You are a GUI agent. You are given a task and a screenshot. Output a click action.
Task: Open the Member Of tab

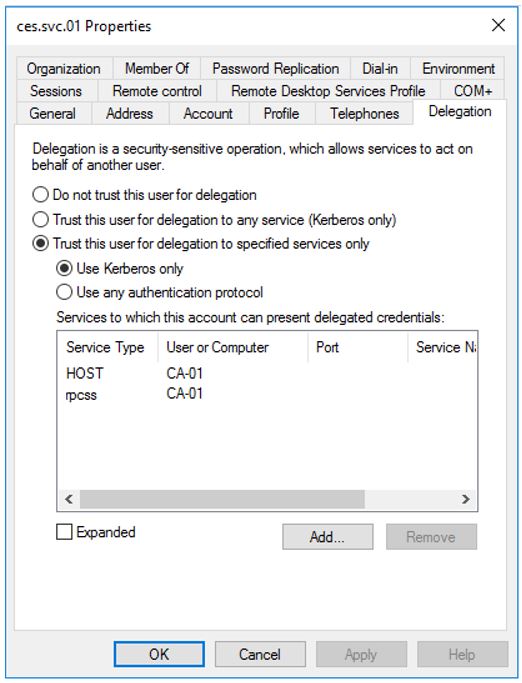pyautogui.click(x=157, y=68)
